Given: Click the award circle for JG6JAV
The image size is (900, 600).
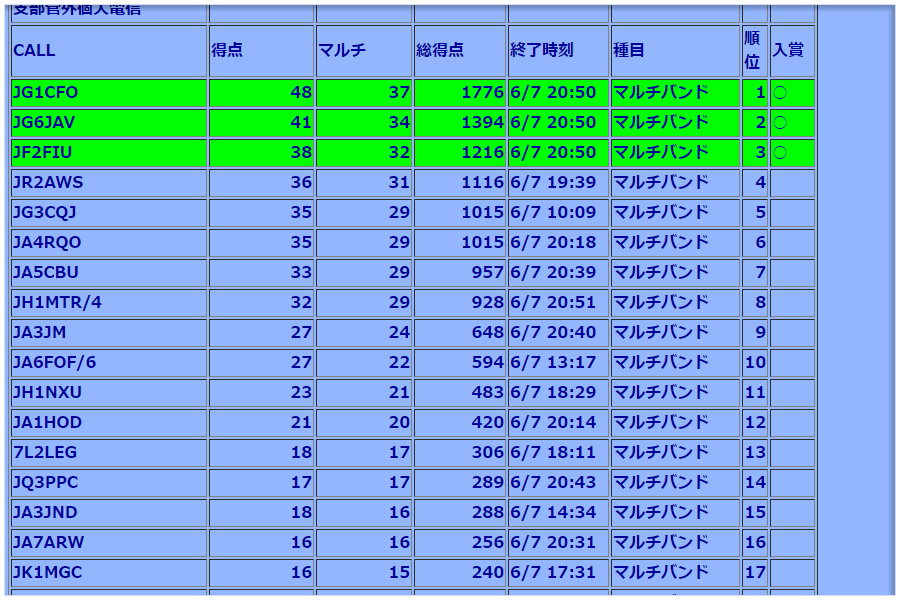Looking at the screenshot, I should pyautogui.click(x=780, y=123).
